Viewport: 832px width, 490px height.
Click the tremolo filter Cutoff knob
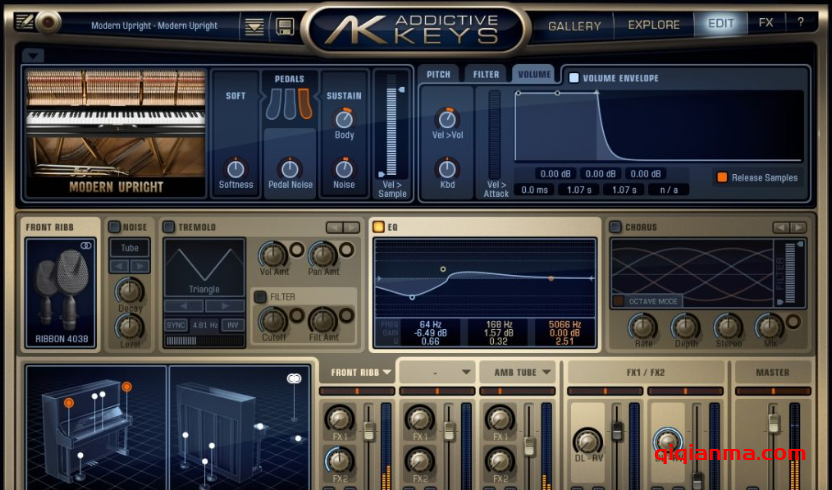point(273,321)
